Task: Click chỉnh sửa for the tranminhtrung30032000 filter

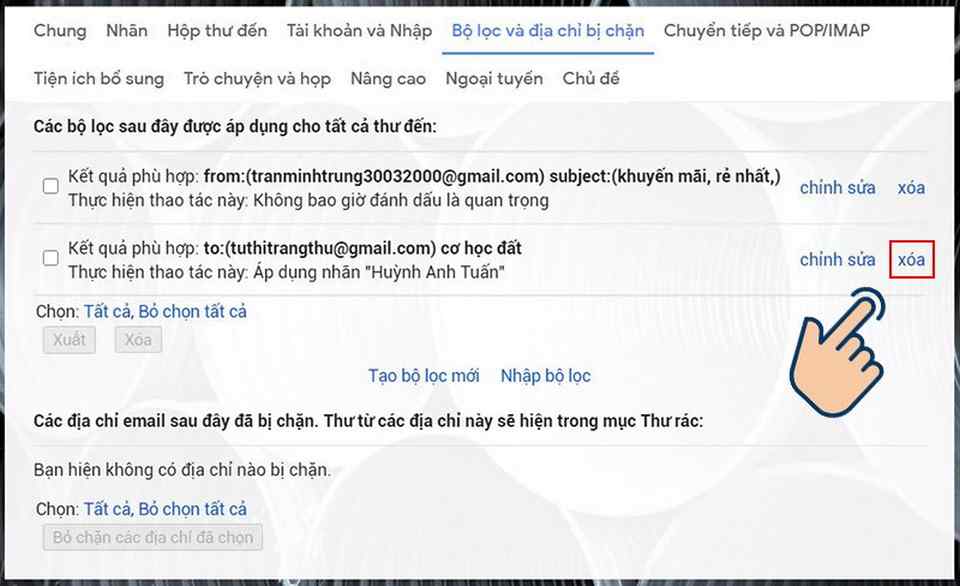Action: (837, 188)
